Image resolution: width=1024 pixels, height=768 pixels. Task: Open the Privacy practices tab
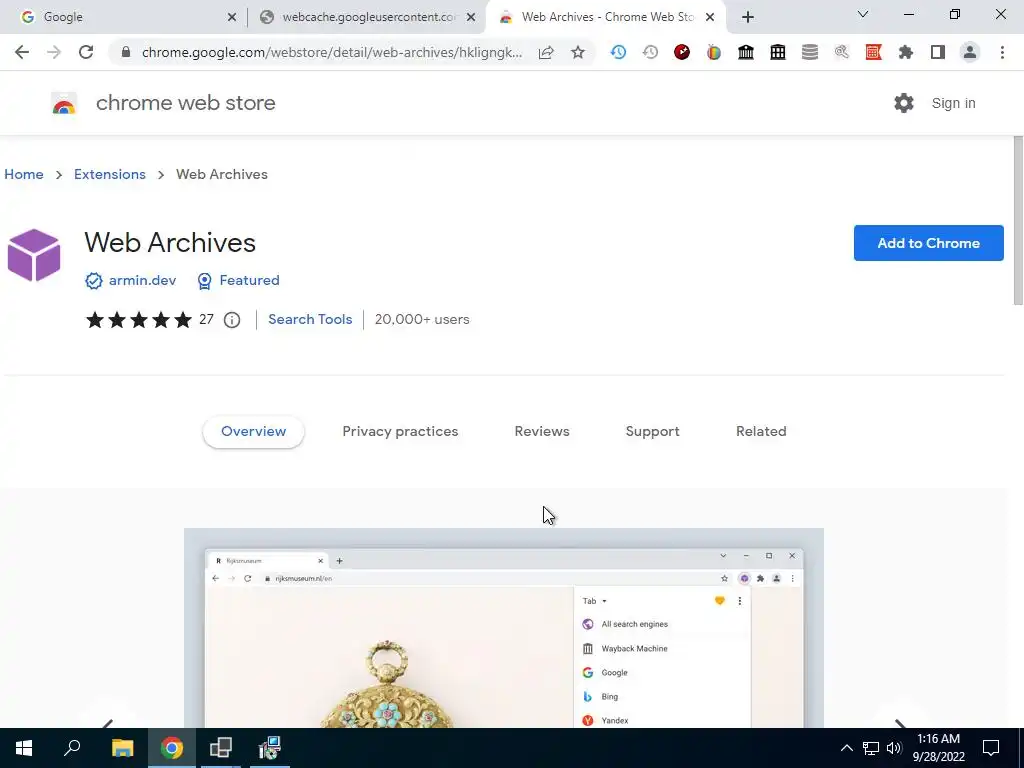[x=400, y=431]
